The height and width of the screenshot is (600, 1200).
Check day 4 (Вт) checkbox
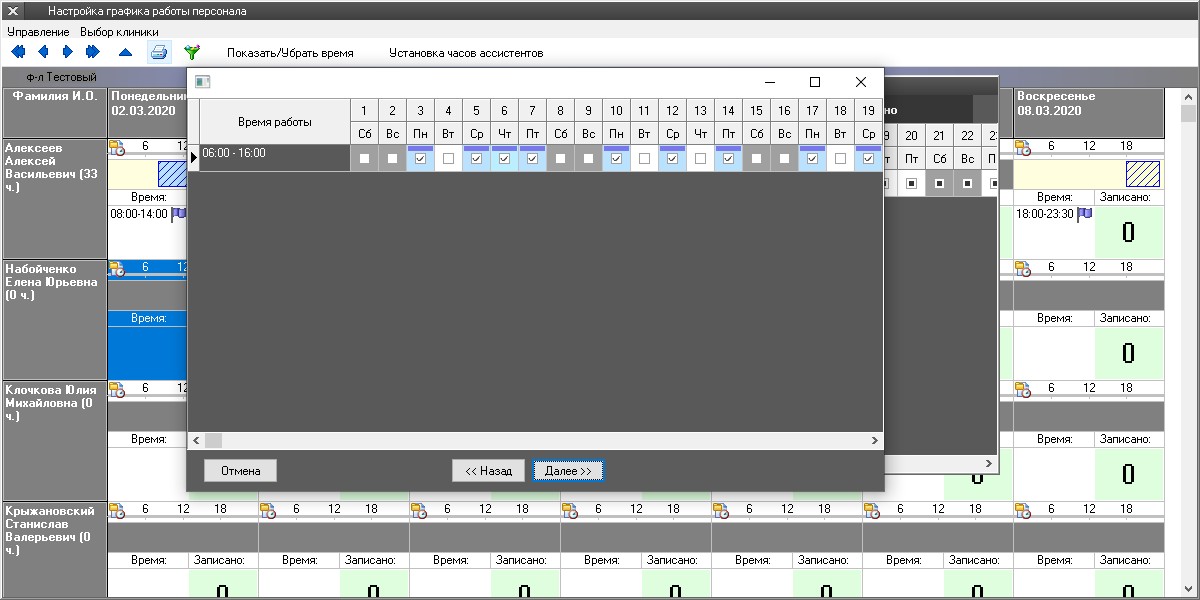pos(448,158)
